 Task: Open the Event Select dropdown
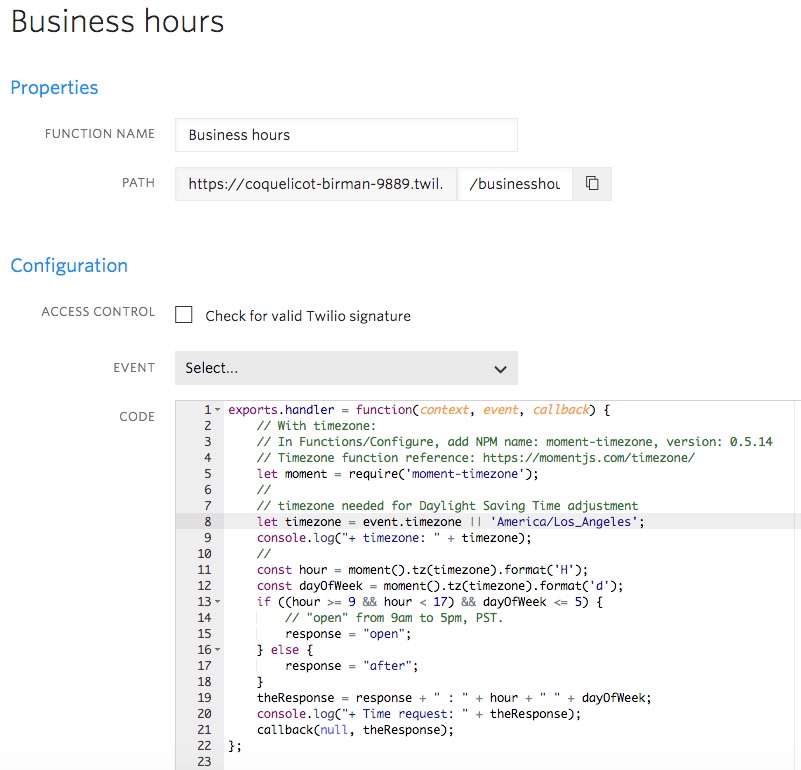(346, 368)
